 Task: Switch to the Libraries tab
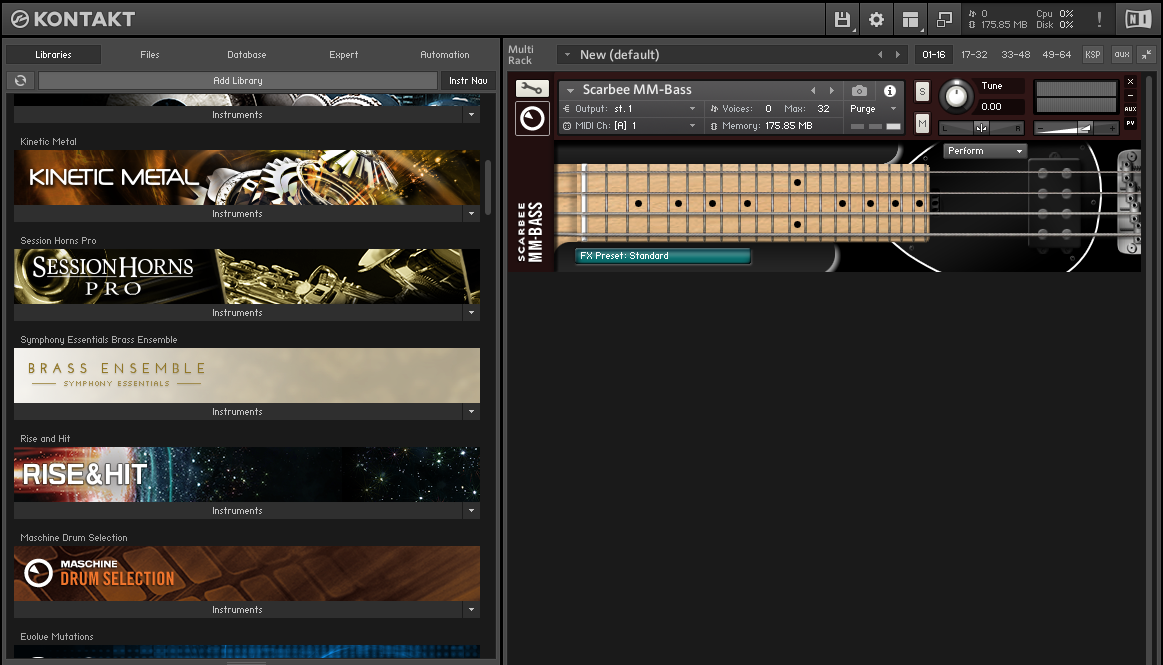pyautogui.click(x=53, y=54)
